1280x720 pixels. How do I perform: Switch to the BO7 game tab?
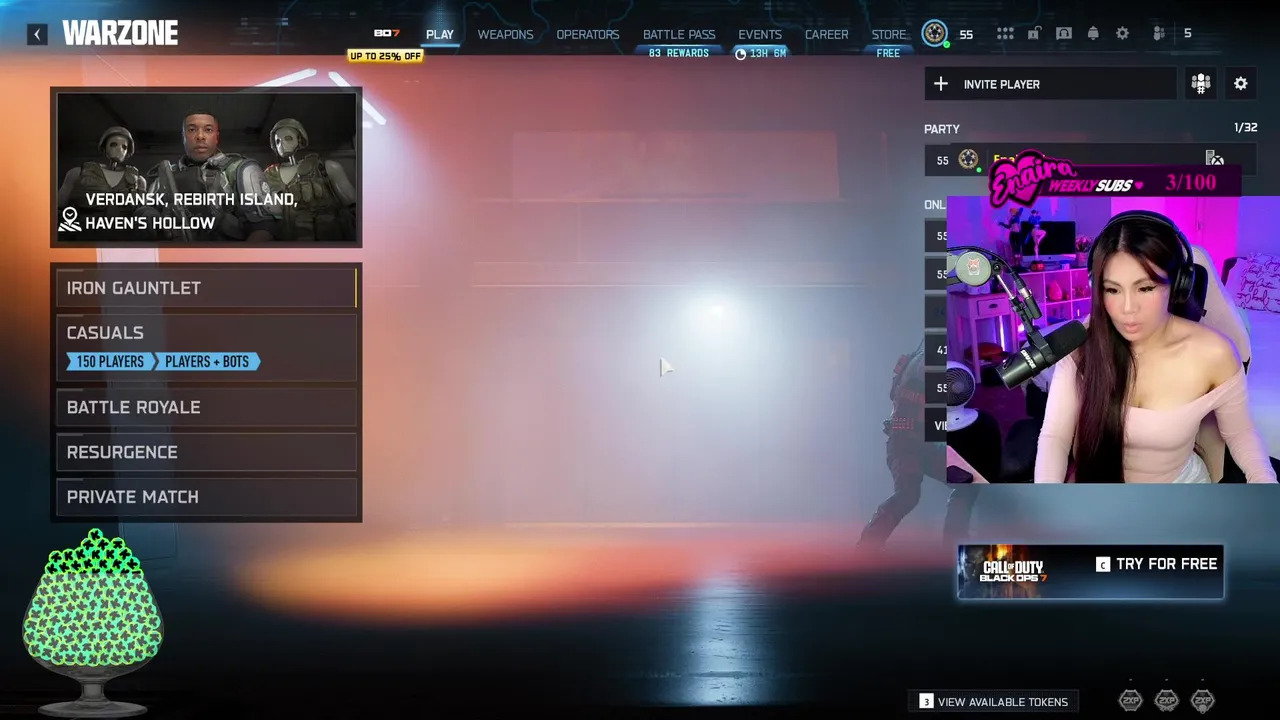point(386,34)
